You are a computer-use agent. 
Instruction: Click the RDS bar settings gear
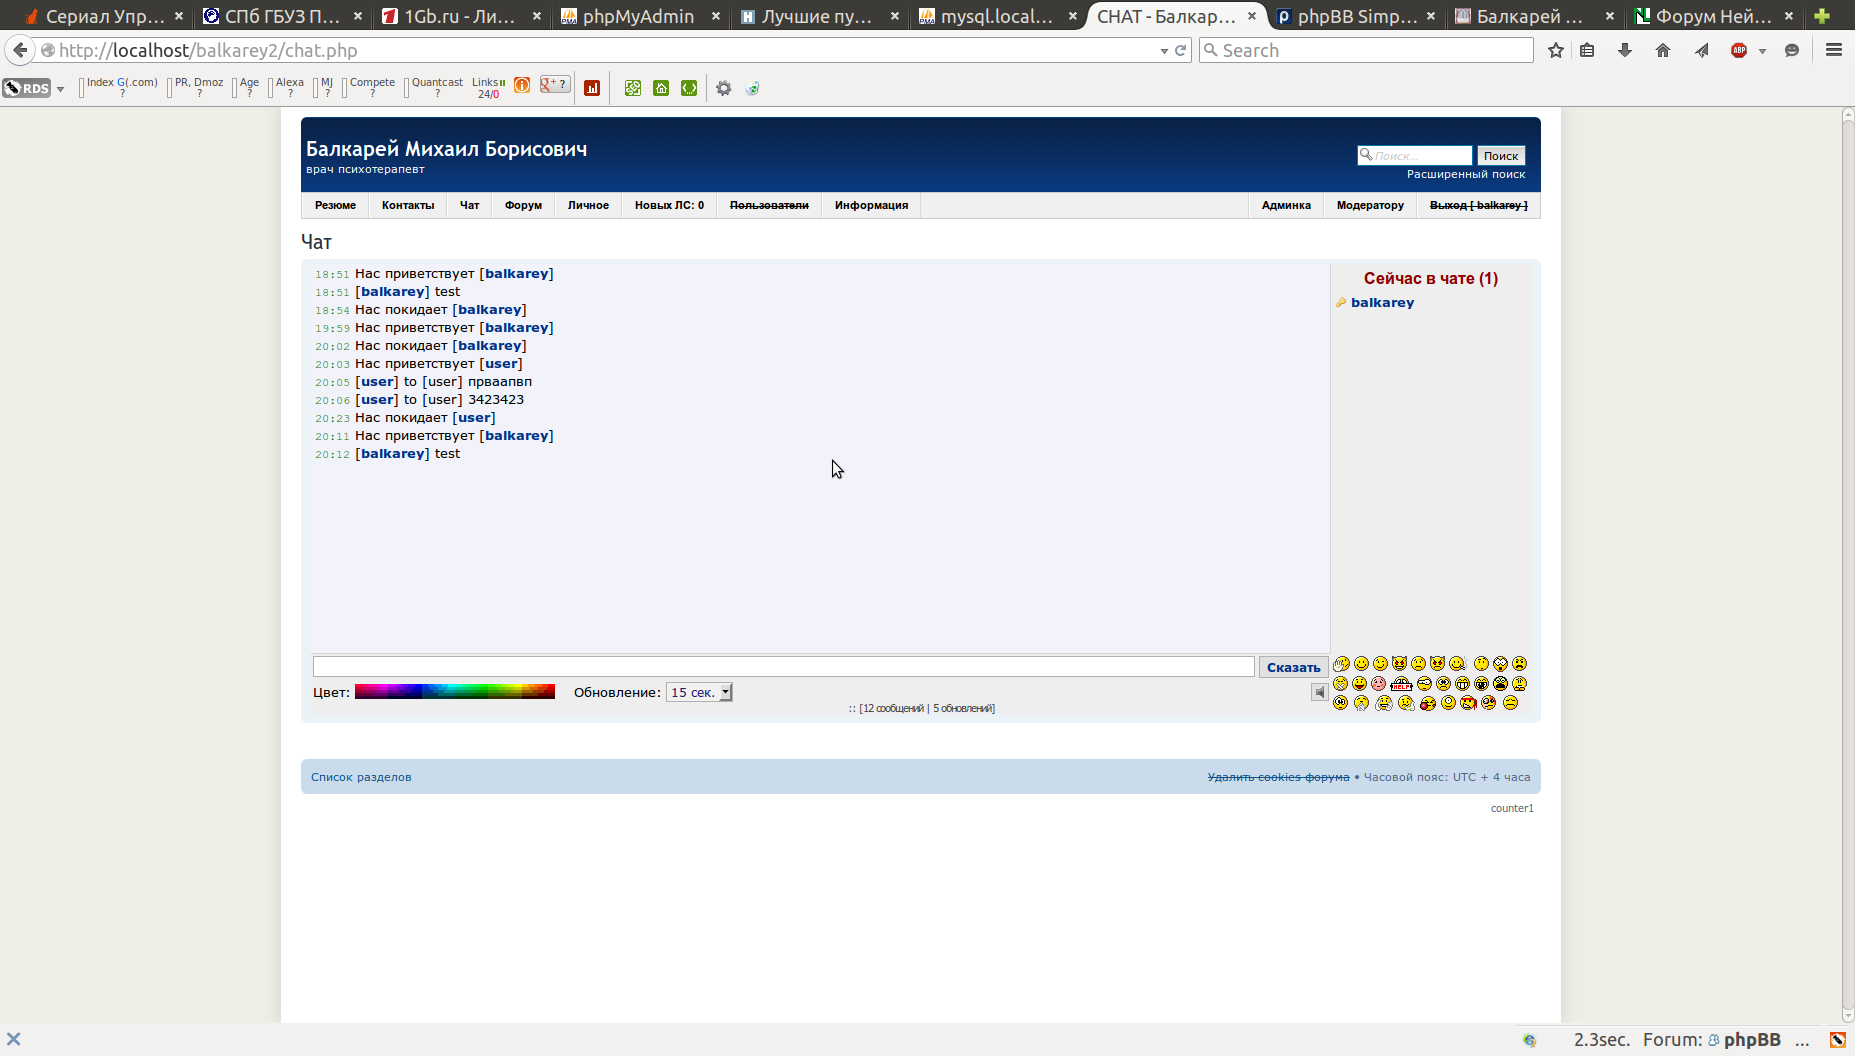click(x=723, y=88)
